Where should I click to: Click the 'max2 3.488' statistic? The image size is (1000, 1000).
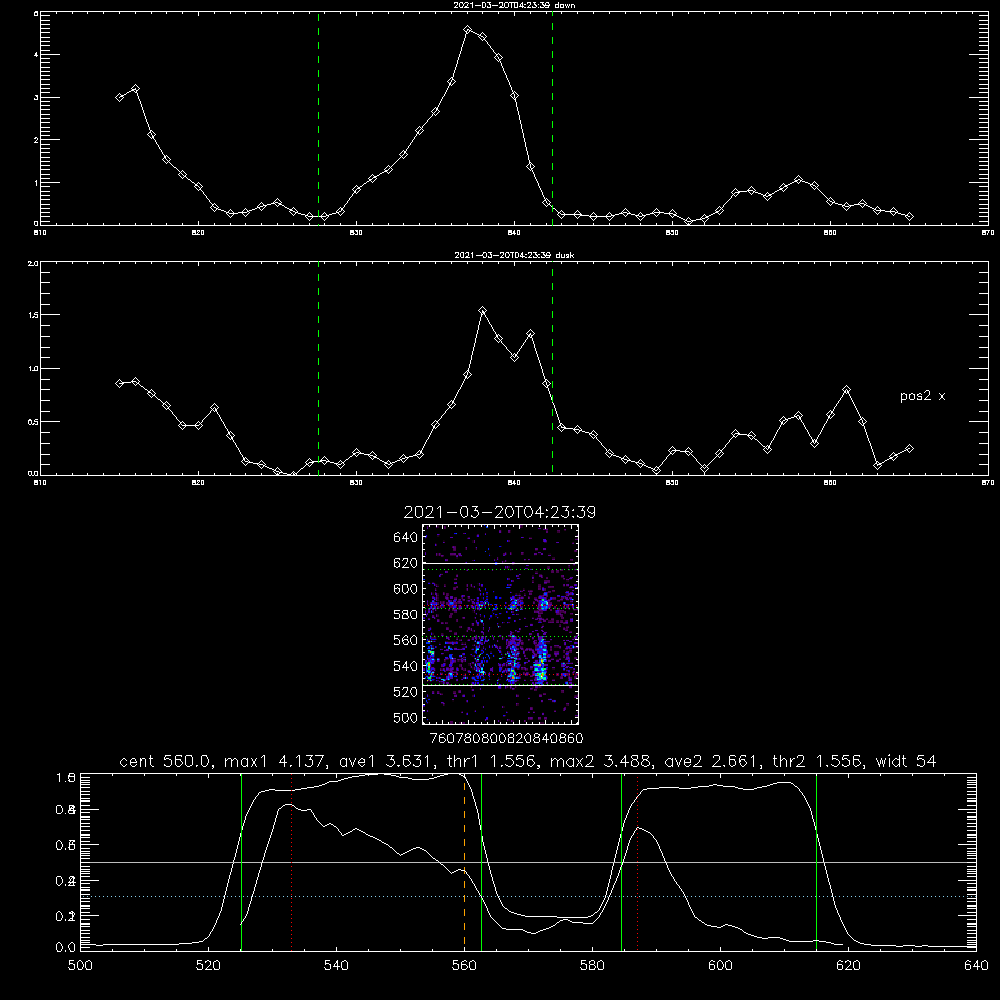tap(601, 761)
